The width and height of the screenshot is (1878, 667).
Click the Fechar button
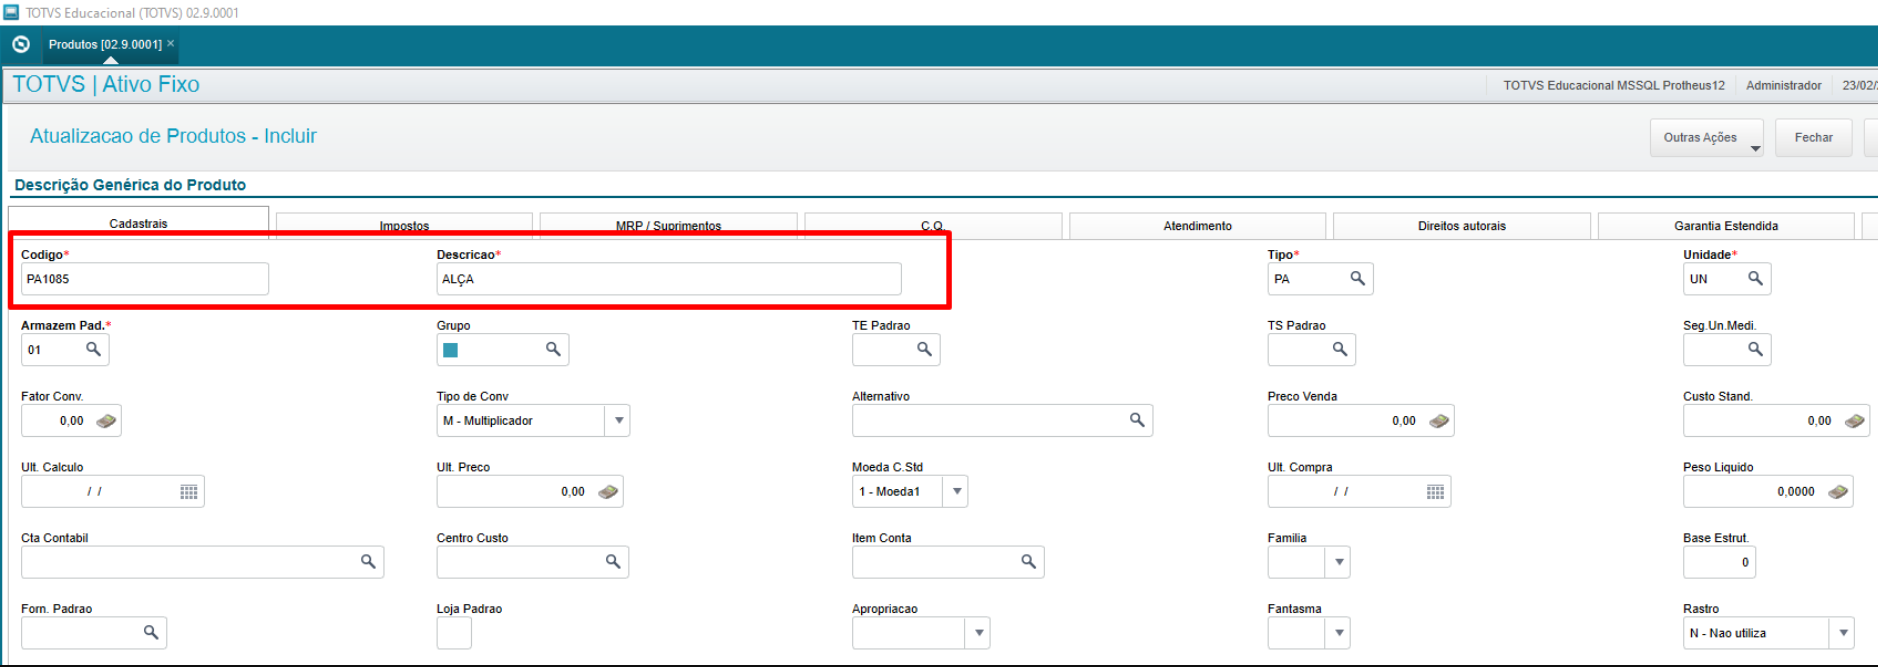click(1813, 138)
